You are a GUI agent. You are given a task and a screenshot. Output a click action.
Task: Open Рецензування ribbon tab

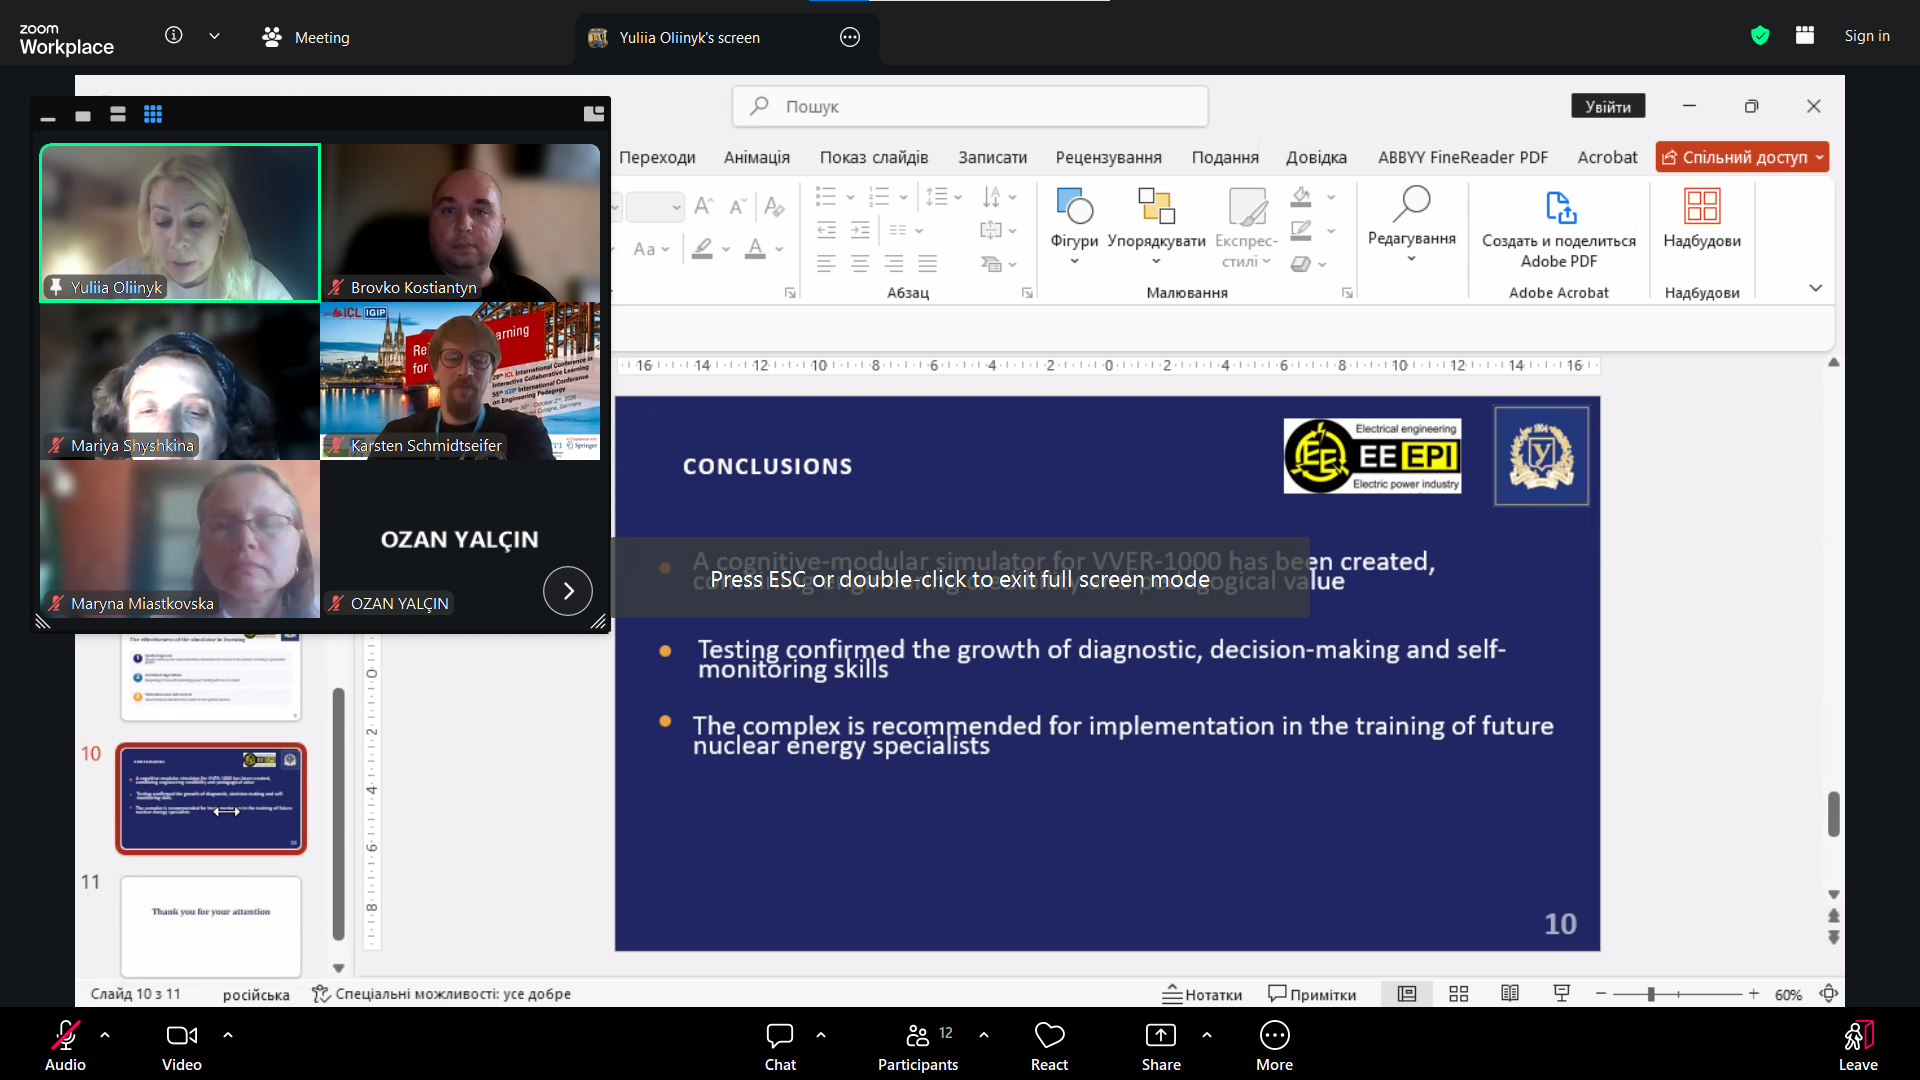(x=1108, y=157)
